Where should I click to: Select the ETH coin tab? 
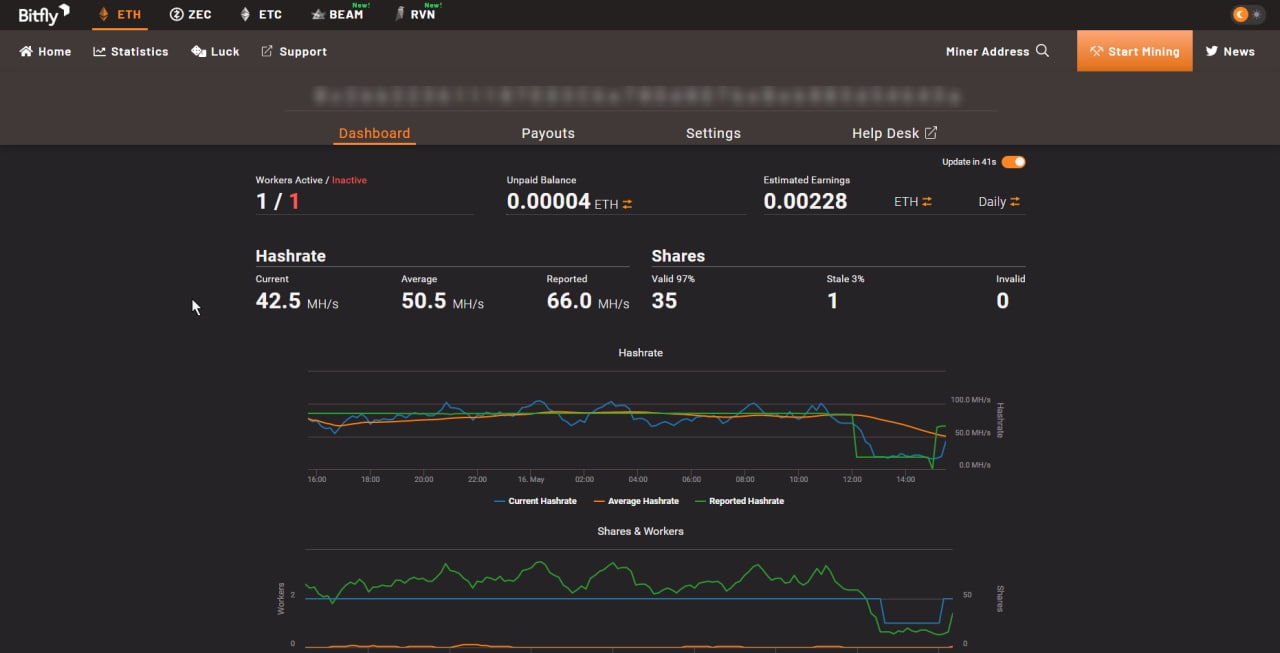pos(119,15)
